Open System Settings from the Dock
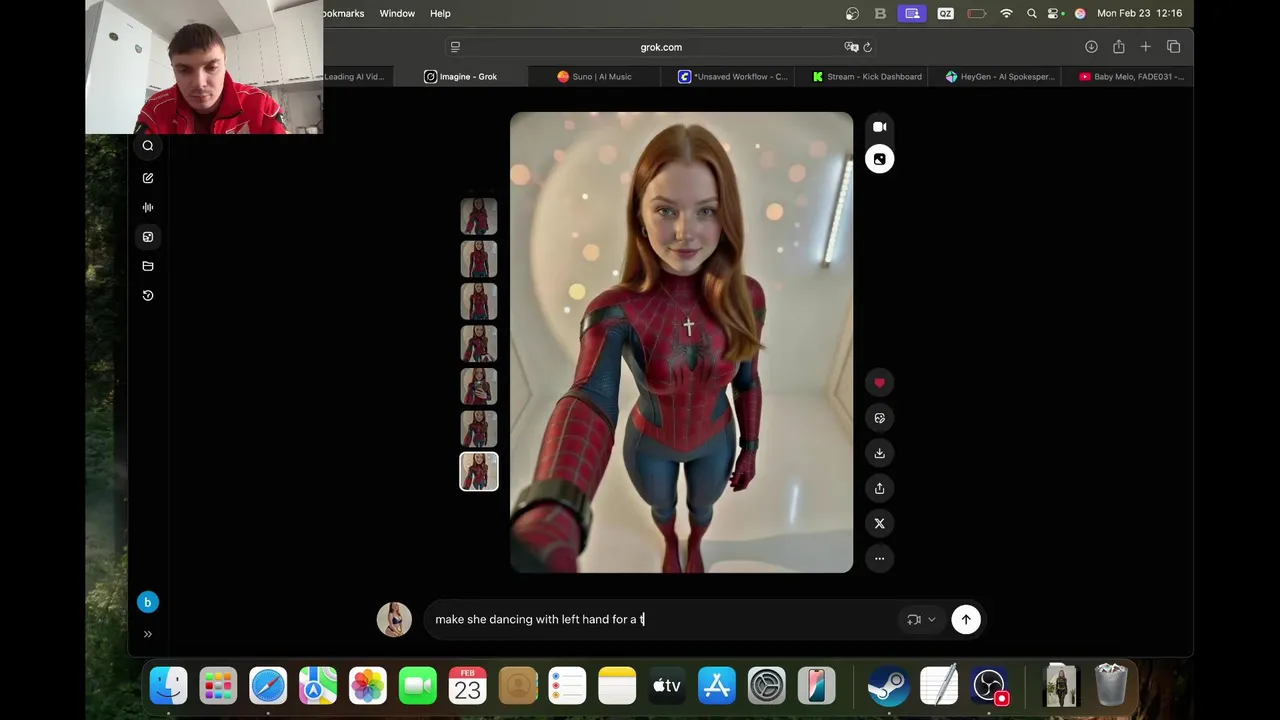1280x720 pixels. coord(767,685)
